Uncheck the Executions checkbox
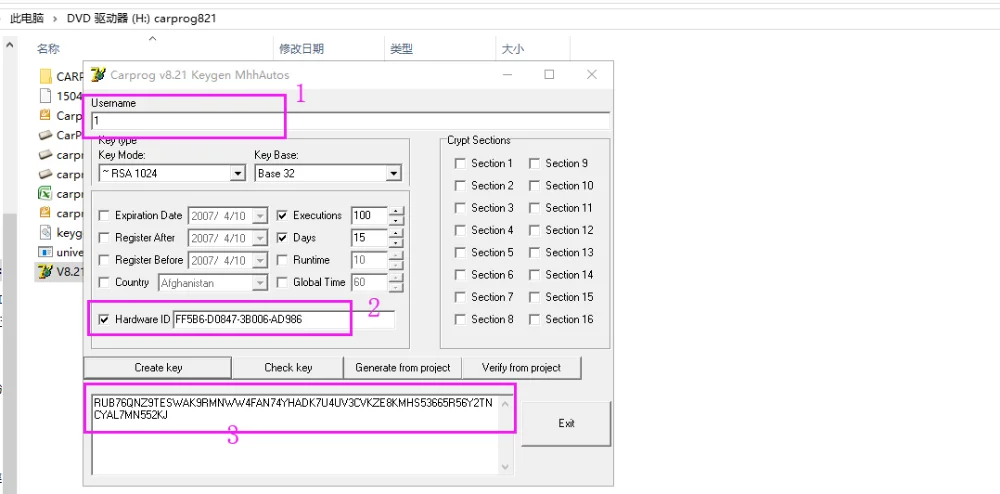 [282, 215]
